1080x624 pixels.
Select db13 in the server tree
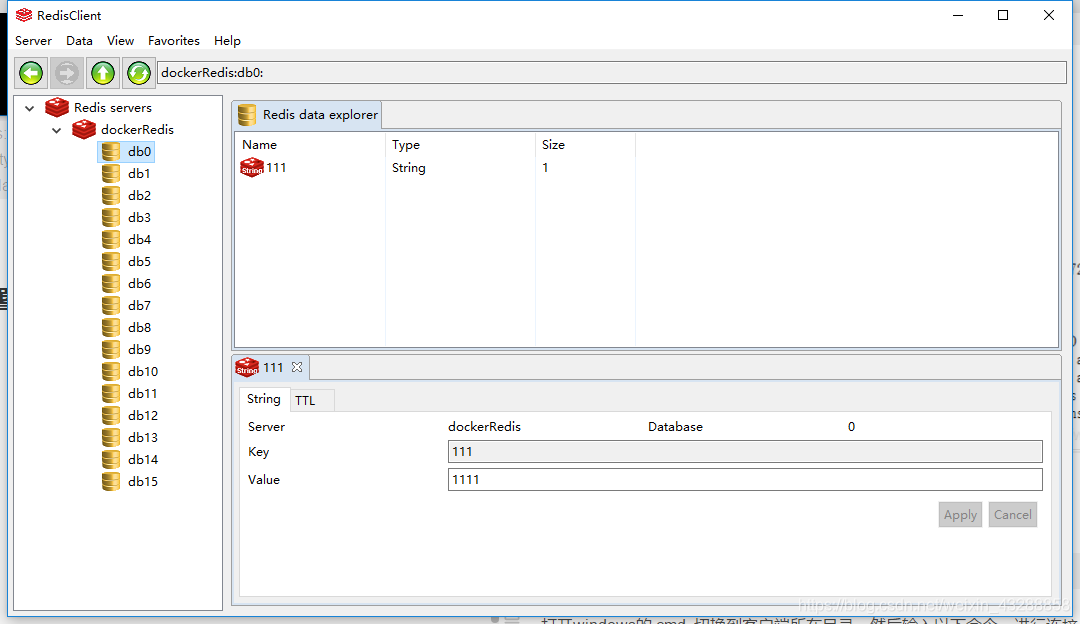pos(143,437)
